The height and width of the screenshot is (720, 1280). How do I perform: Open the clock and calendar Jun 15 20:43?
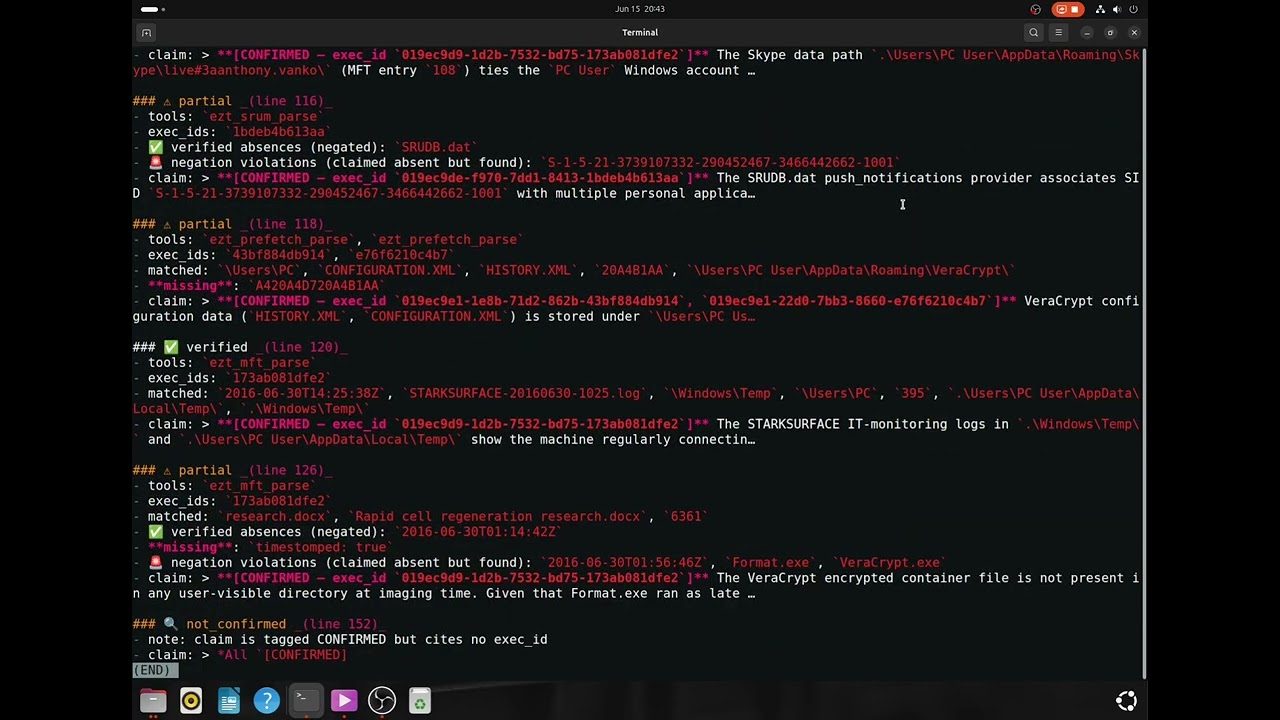click(640, 9)
